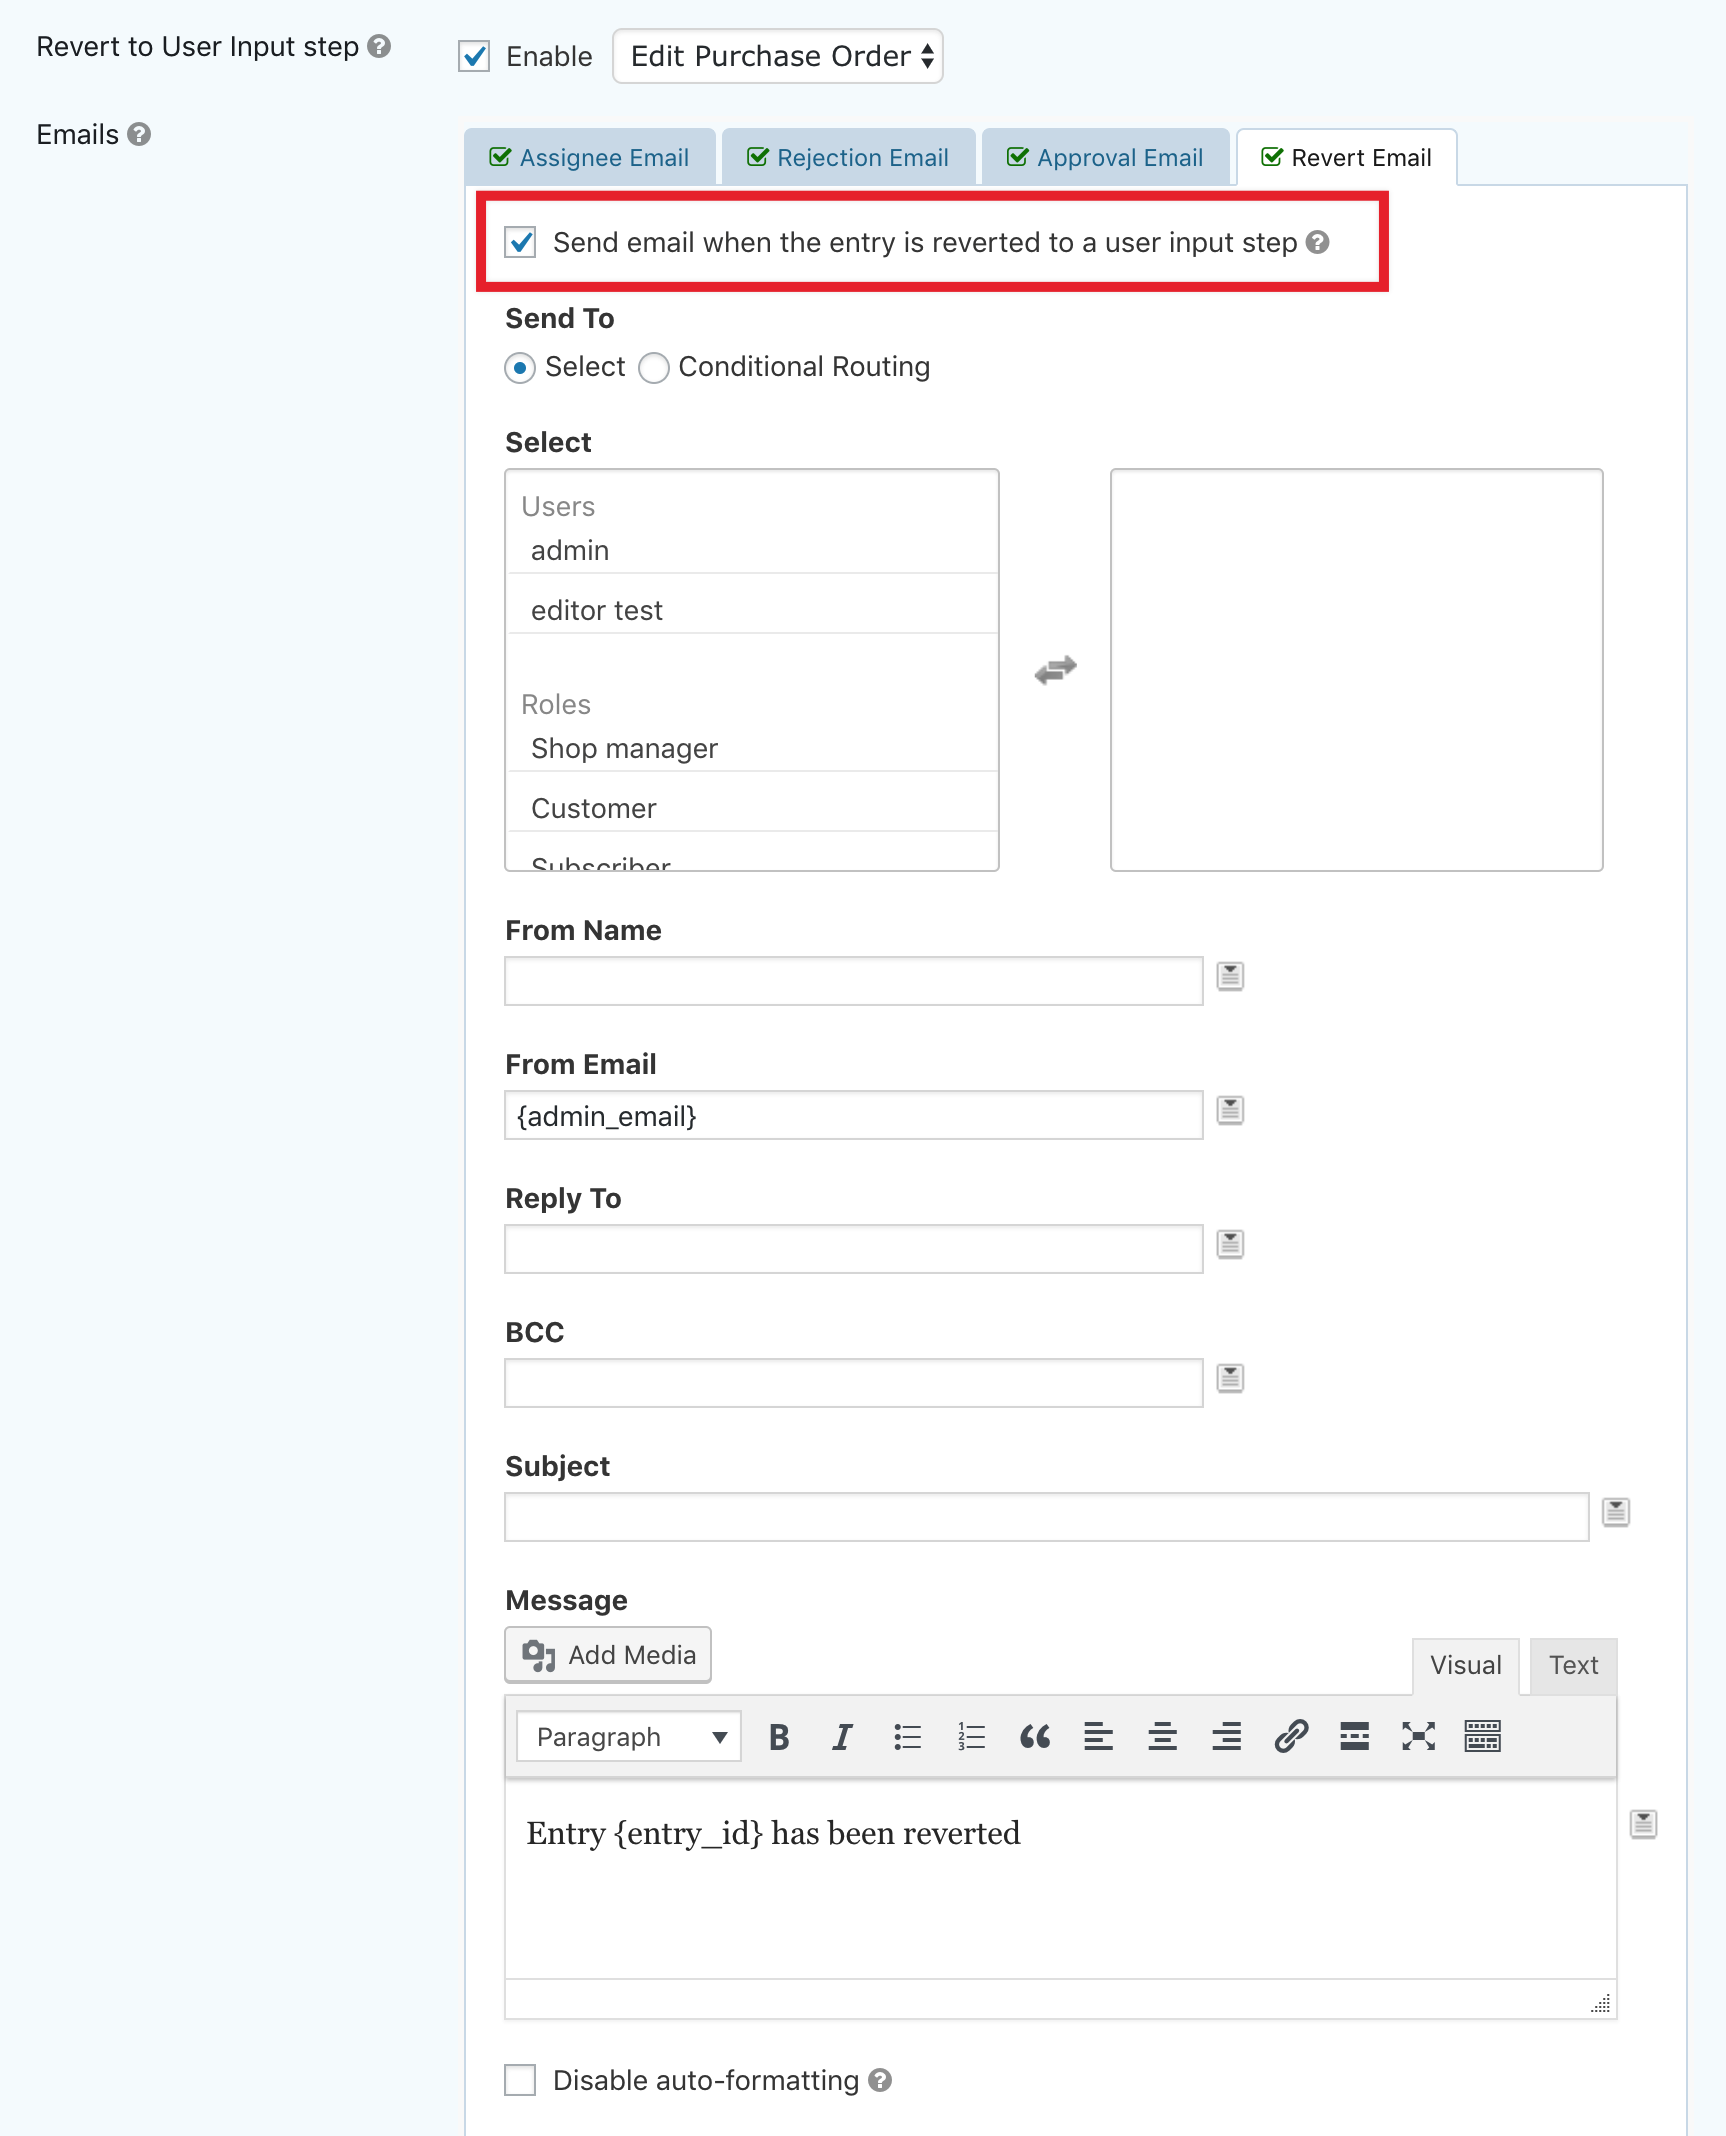
Task: Toggle the Enable revert checkbox
Action: [474, 56]
